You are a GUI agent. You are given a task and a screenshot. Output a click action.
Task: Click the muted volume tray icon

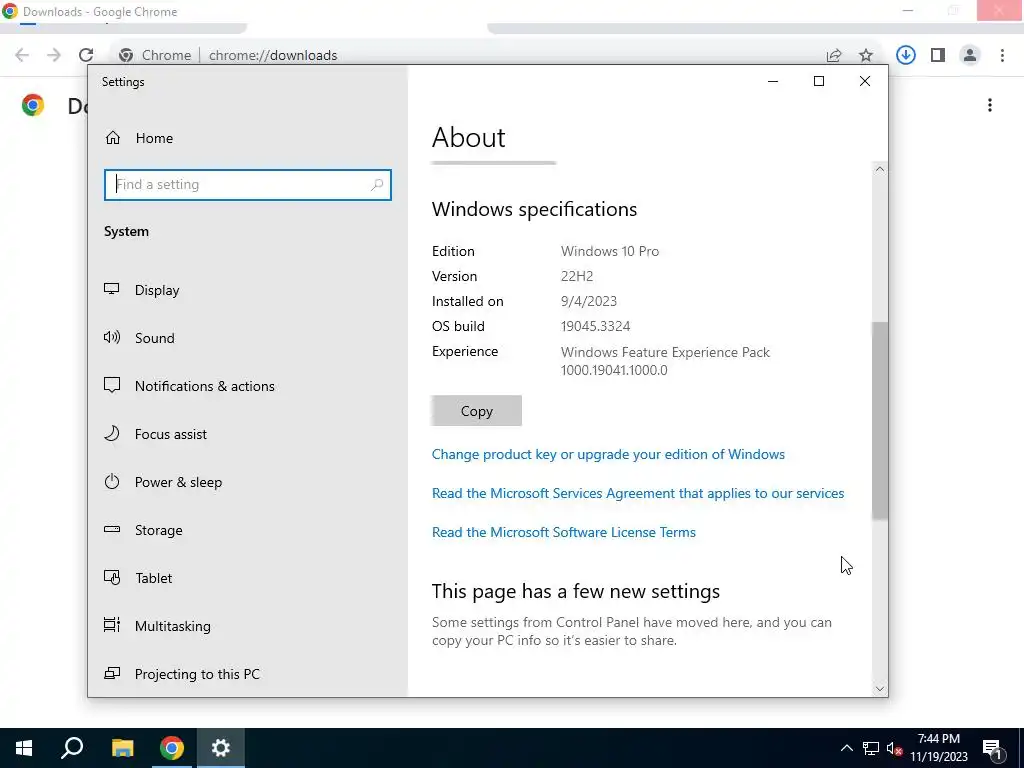(x=895, y=748)
